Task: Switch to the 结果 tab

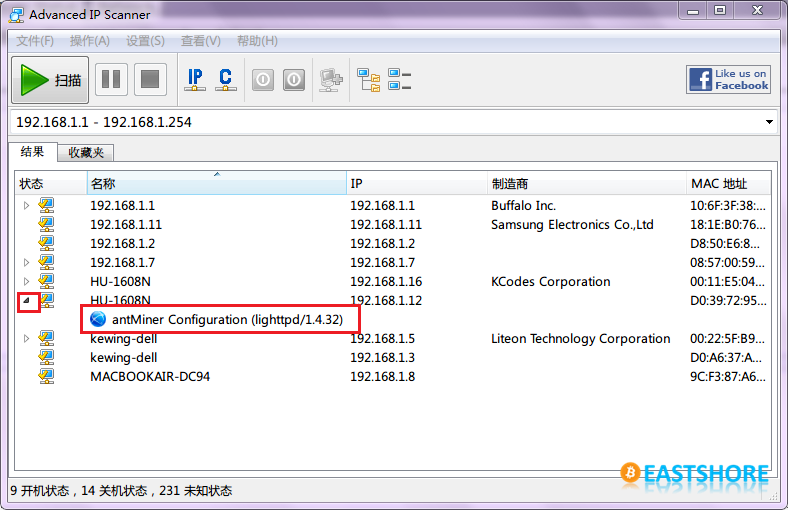Action: point(33,152)
